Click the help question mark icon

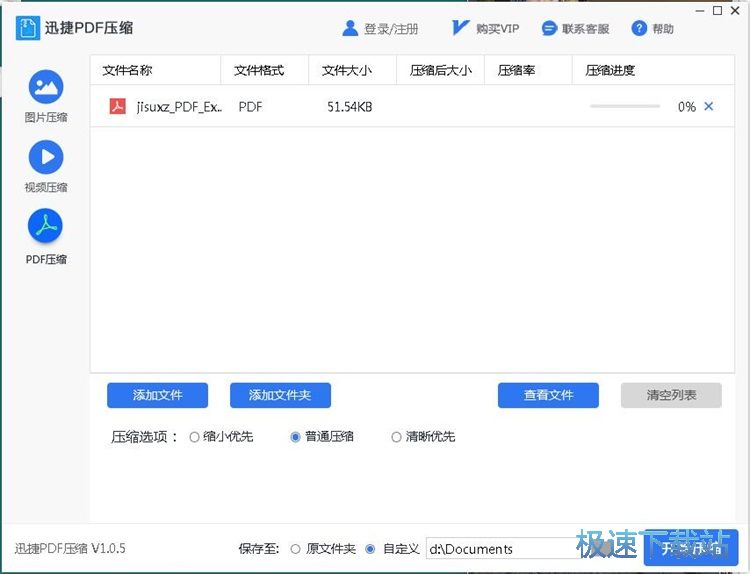click(639, 29)
